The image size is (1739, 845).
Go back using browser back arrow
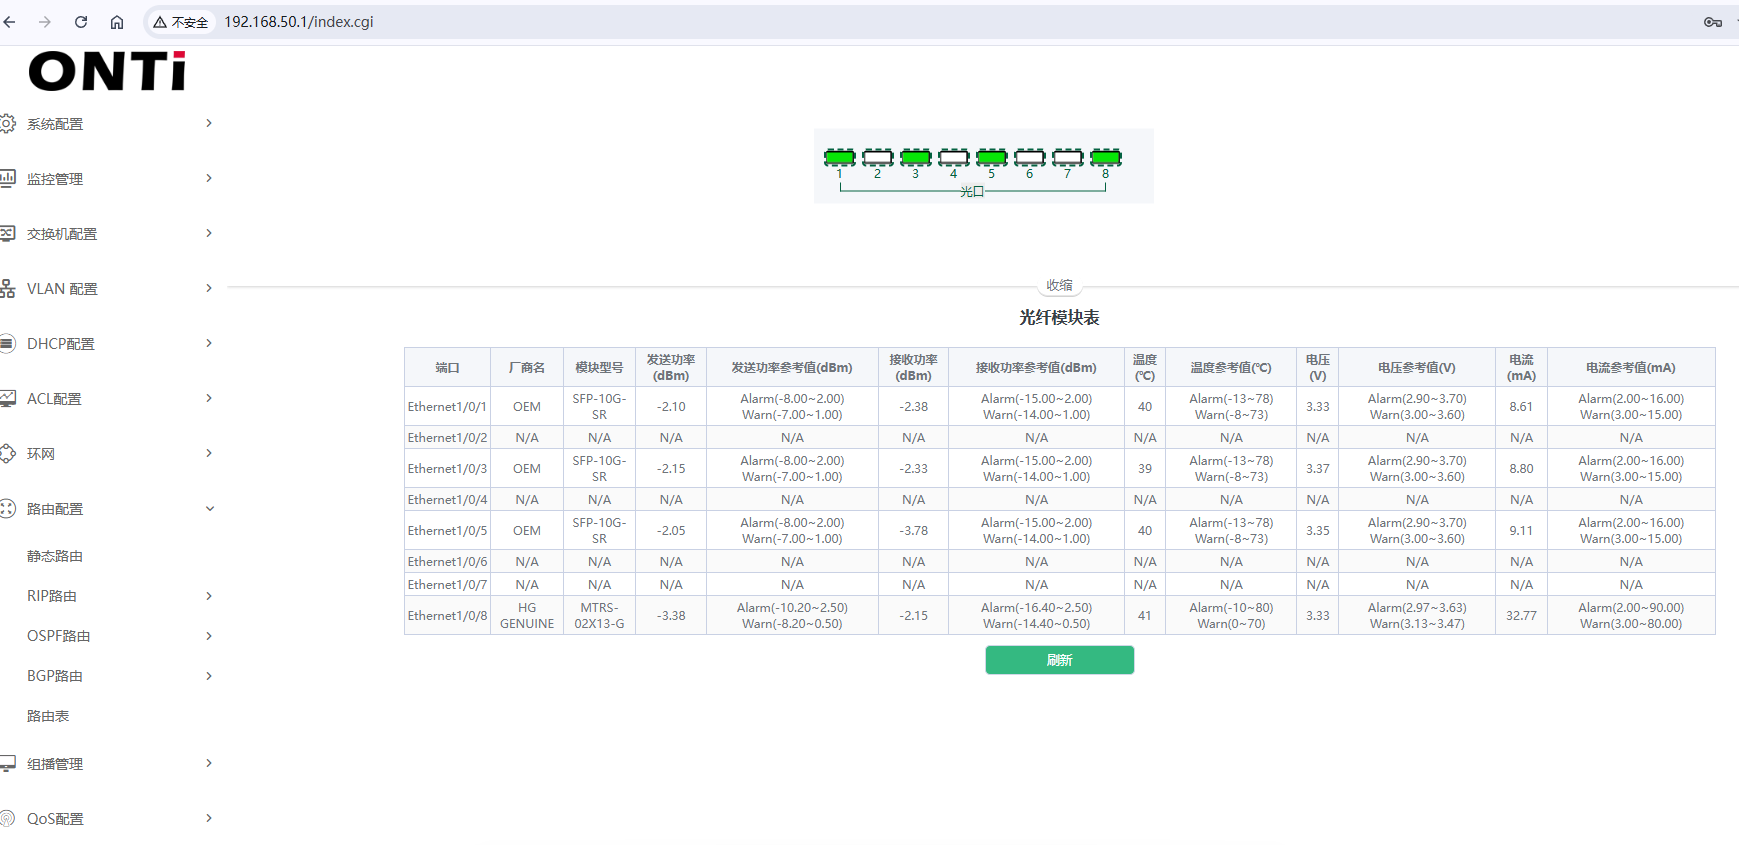10,22
